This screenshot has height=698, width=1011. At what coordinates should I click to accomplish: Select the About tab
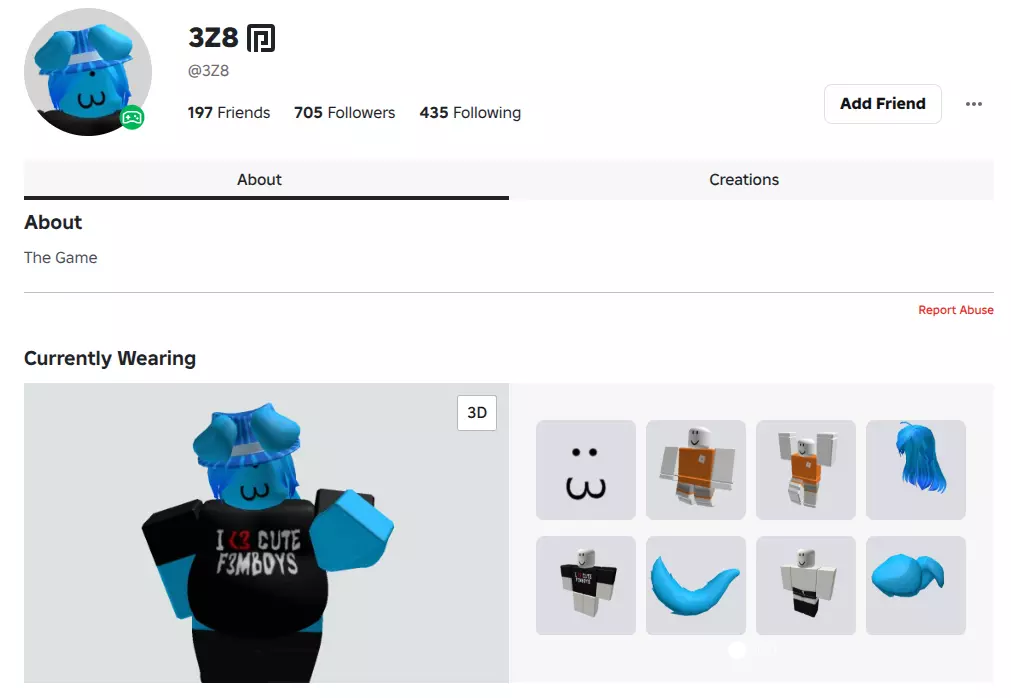(x=259, y=180)
